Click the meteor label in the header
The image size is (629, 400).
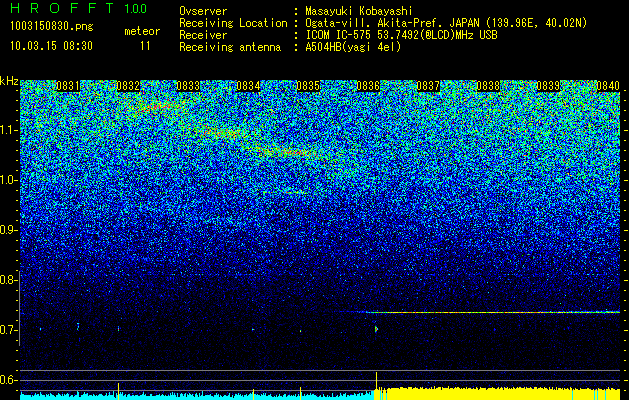click(142, 31)
